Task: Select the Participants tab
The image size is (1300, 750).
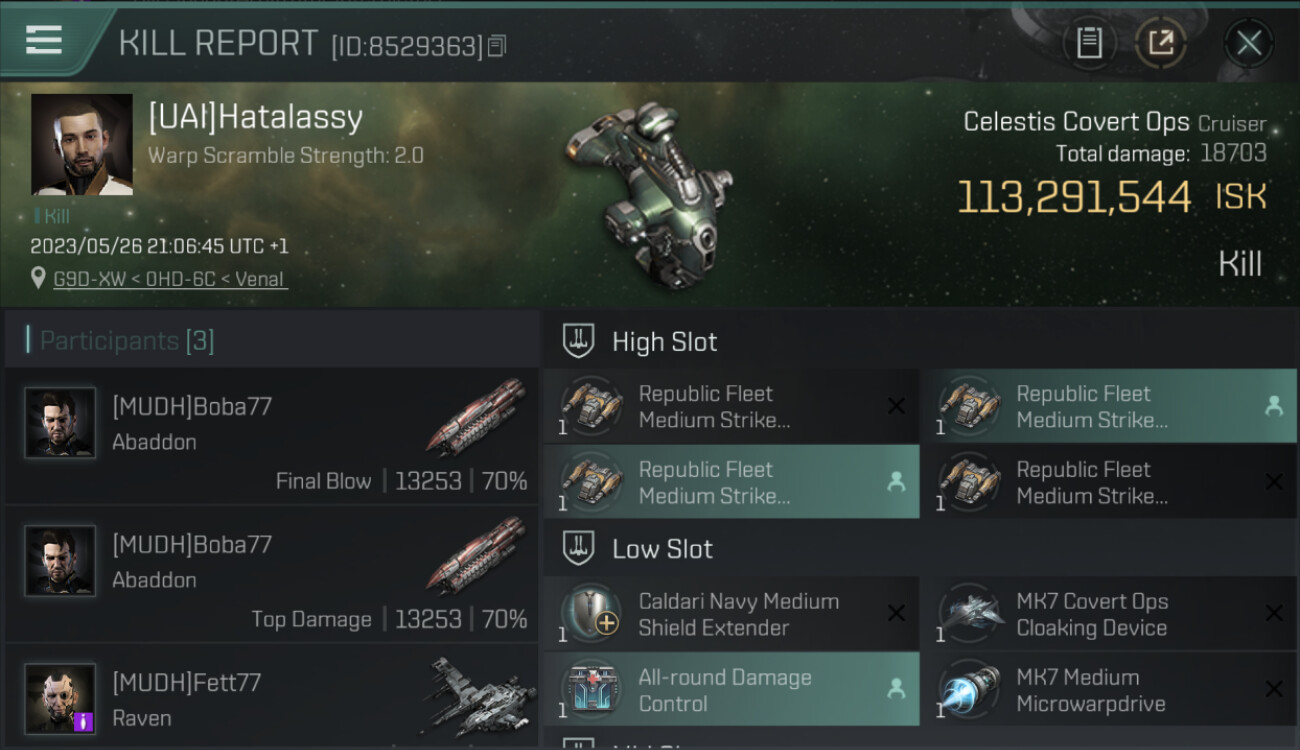Action: [x=126, y=341]
